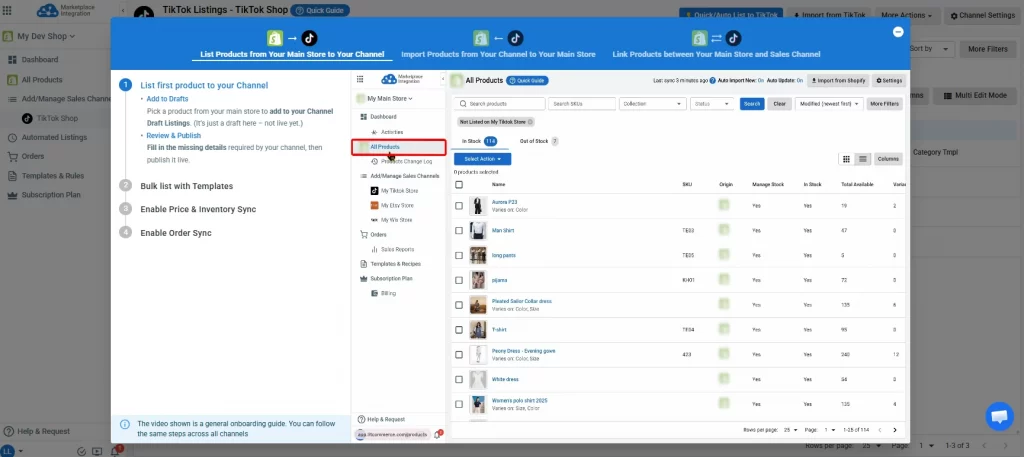Open the Bulk list with Templates step
Viewport: 1024px width, 457px height.
coord(186,186)
